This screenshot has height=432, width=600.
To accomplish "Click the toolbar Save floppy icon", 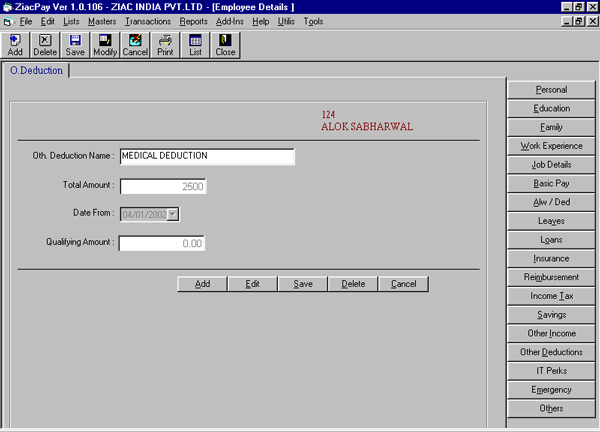I will [75, 45].
